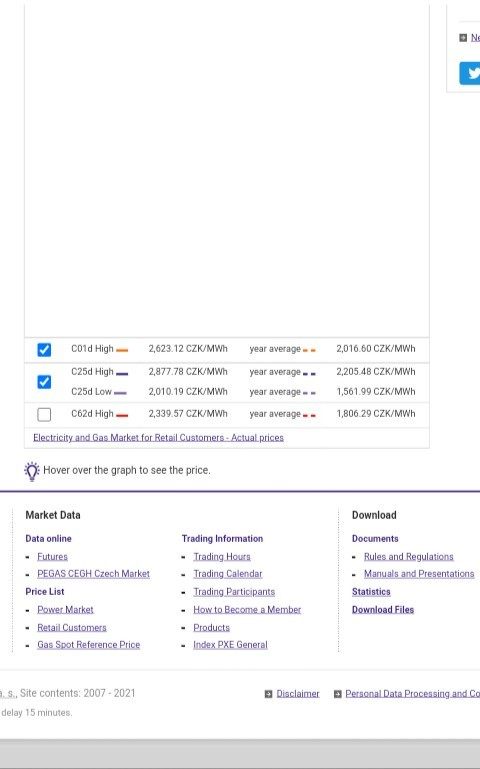Click the red C62d High legend line
Viewport: 480px width, 769px height.
coord(122,415)
